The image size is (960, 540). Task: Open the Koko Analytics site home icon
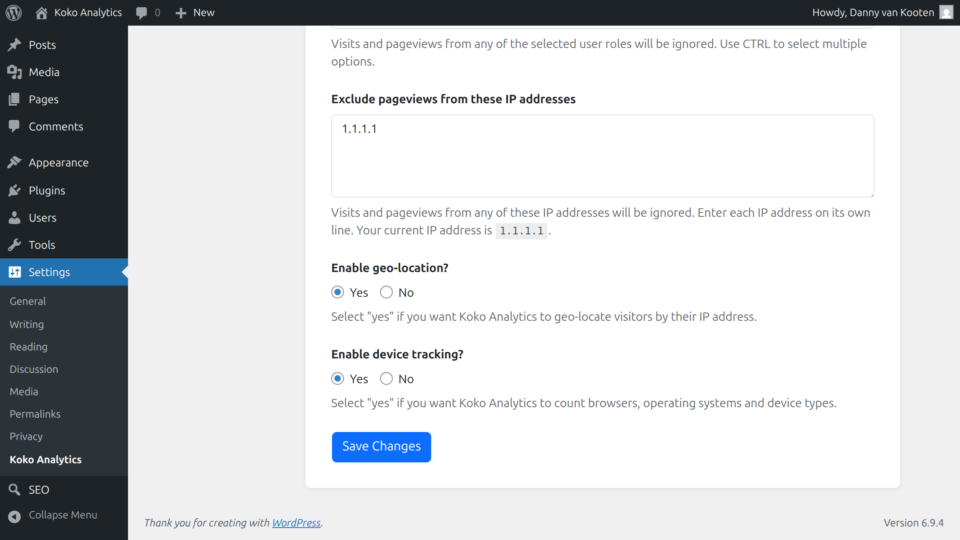pyautogui.click(x=41, y=13)
